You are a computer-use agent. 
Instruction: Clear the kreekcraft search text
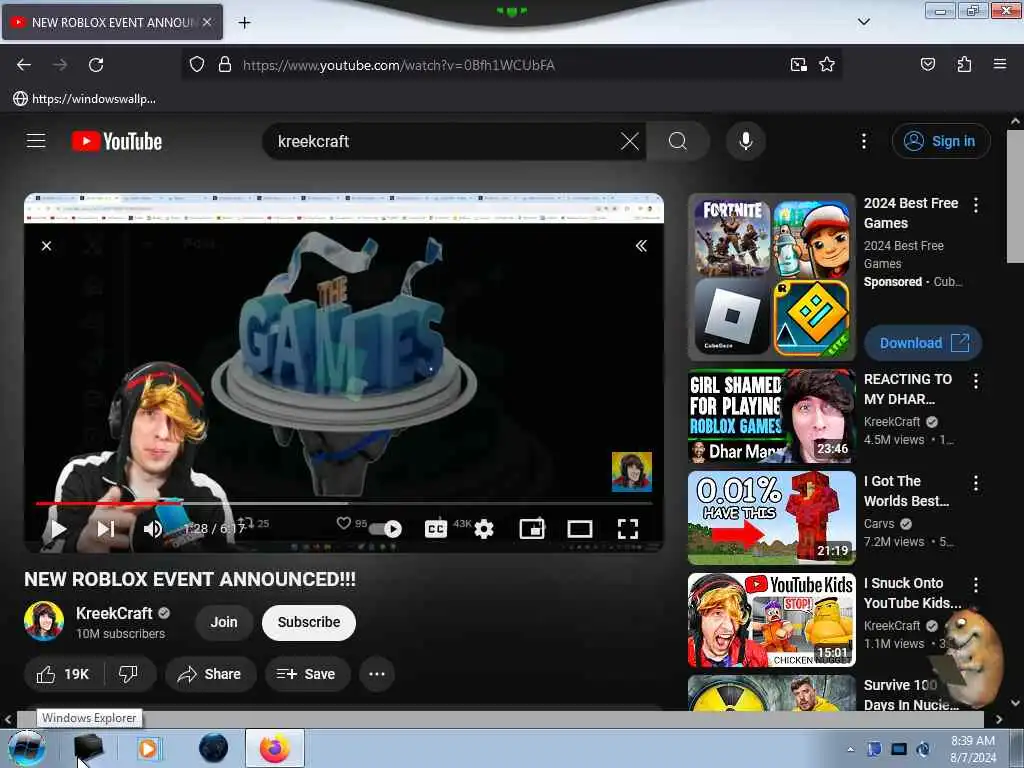click(630, 141)
